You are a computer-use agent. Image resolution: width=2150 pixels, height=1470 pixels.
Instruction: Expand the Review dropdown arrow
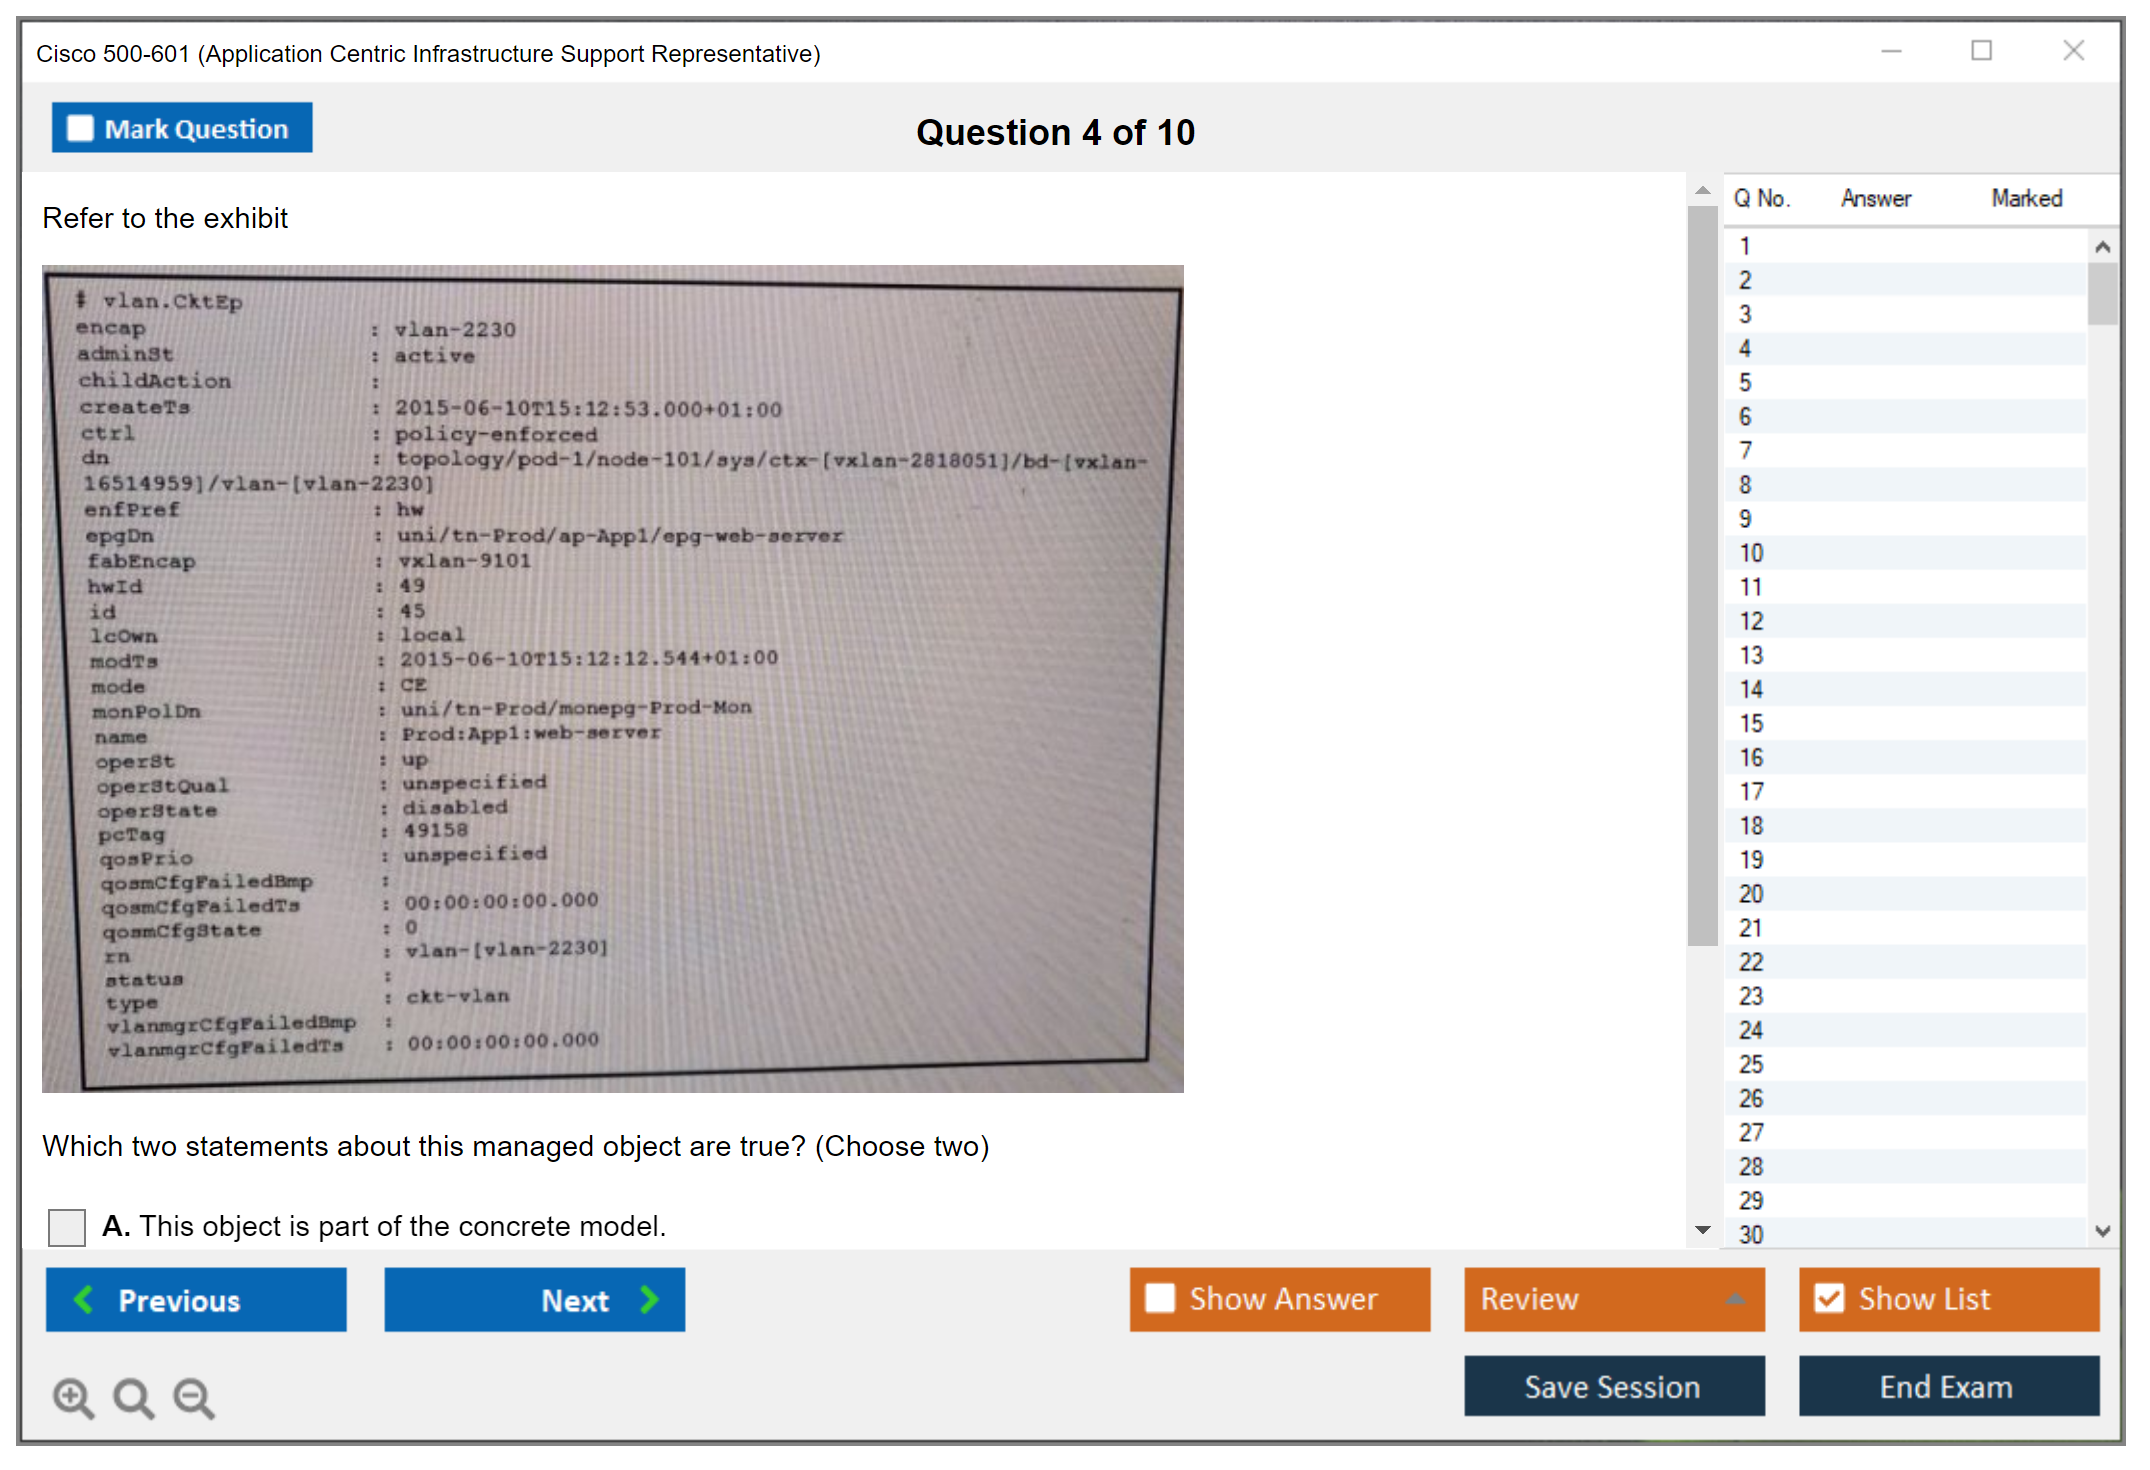coord(1735,1299)
